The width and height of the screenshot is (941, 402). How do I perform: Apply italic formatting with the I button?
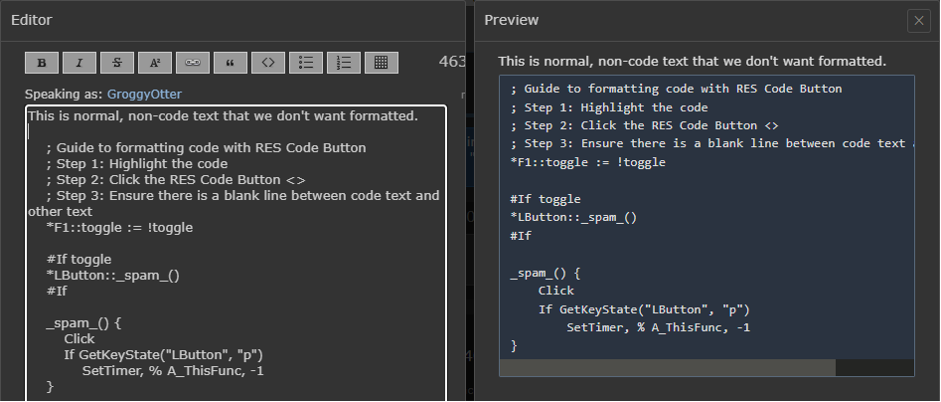(79, 62)
